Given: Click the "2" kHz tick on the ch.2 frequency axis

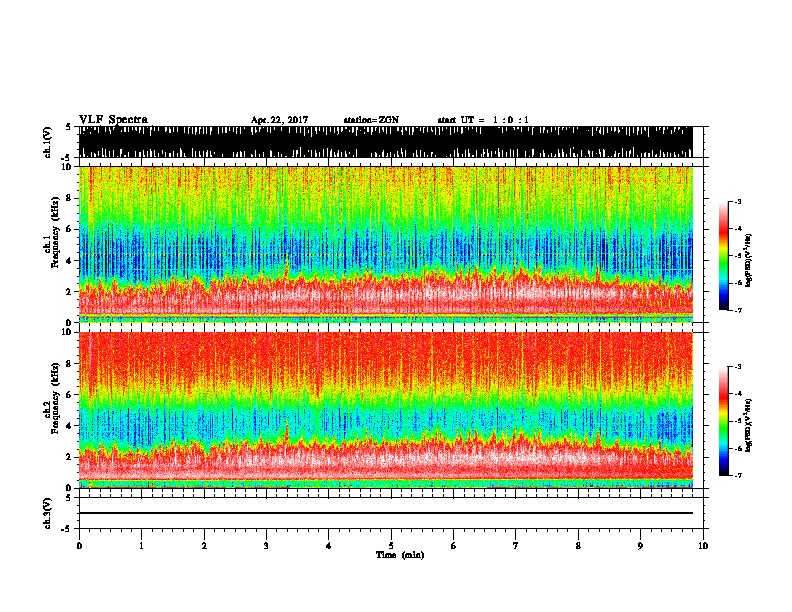Looking at the screenshot, I should coord(70,457).
